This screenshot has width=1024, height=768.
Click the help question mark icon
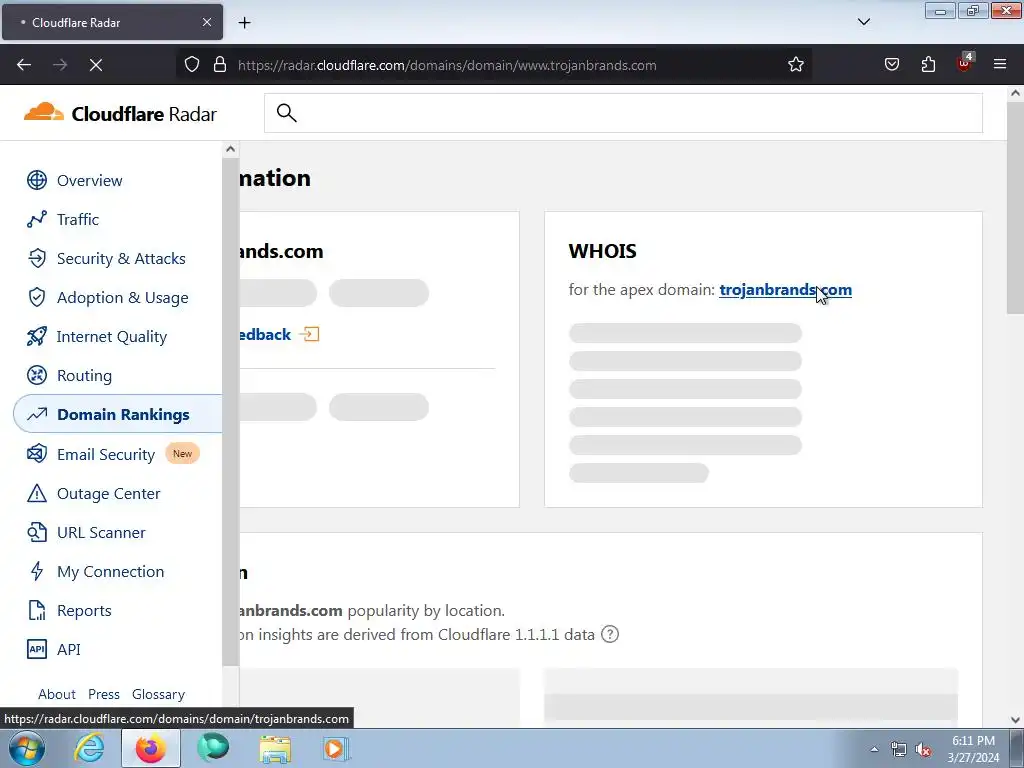[609, 634]
